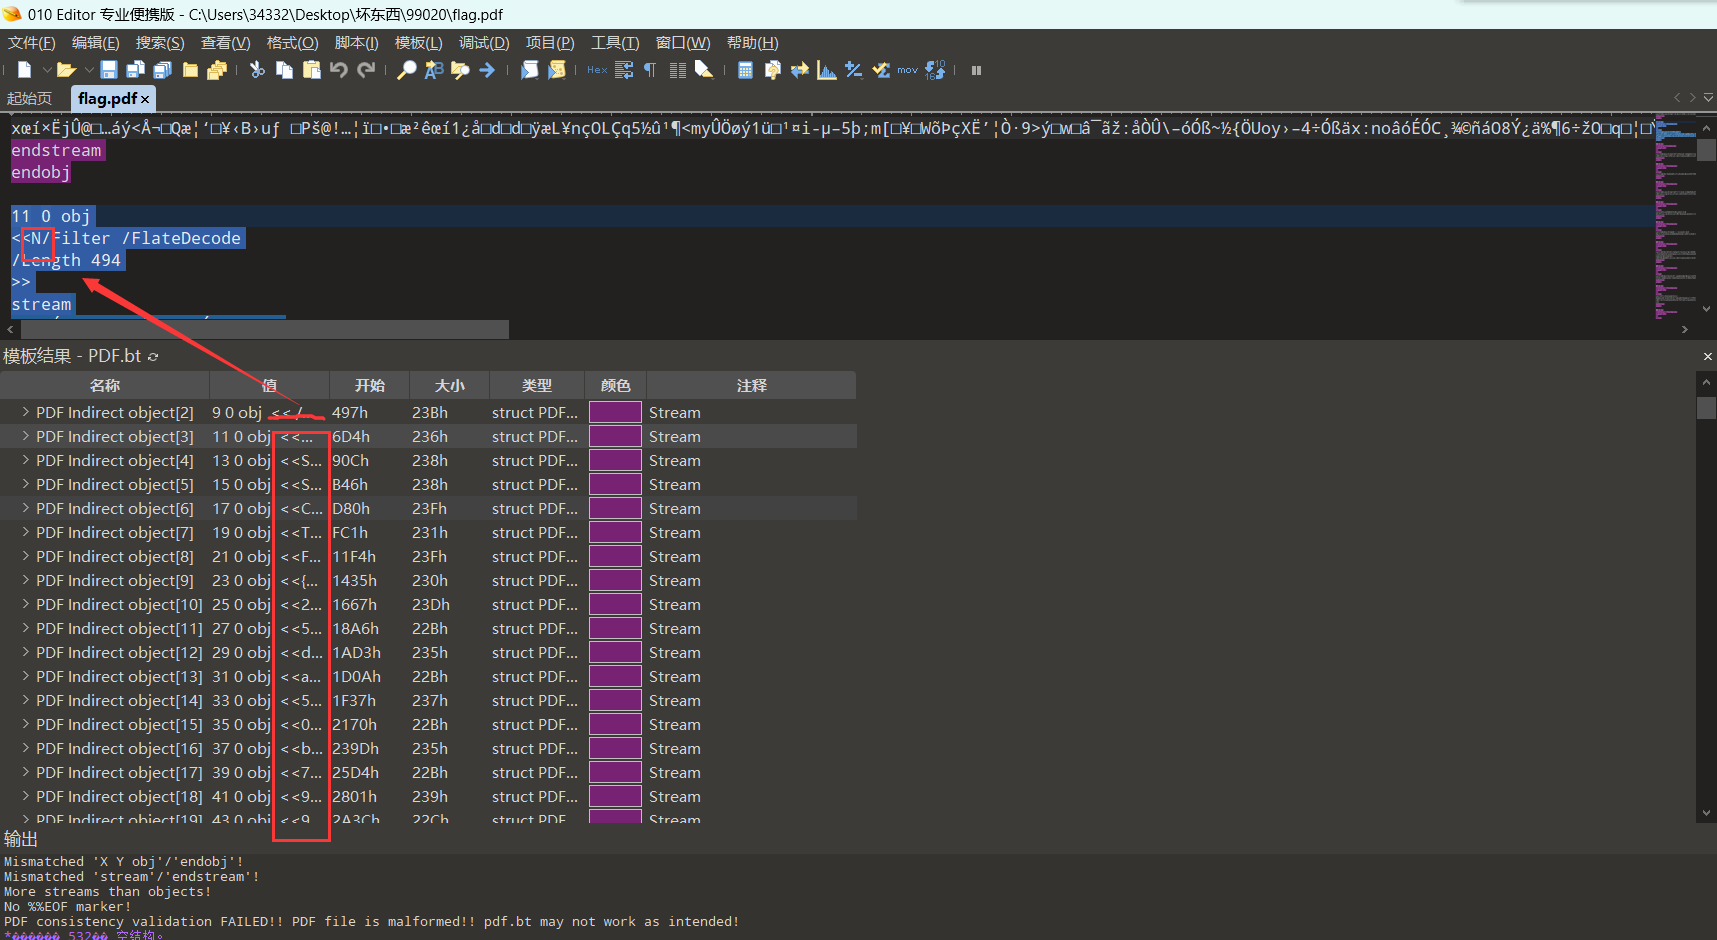Click the Undo arrow icon
The height and width of the screenshot is (940, 1717).
339,70
